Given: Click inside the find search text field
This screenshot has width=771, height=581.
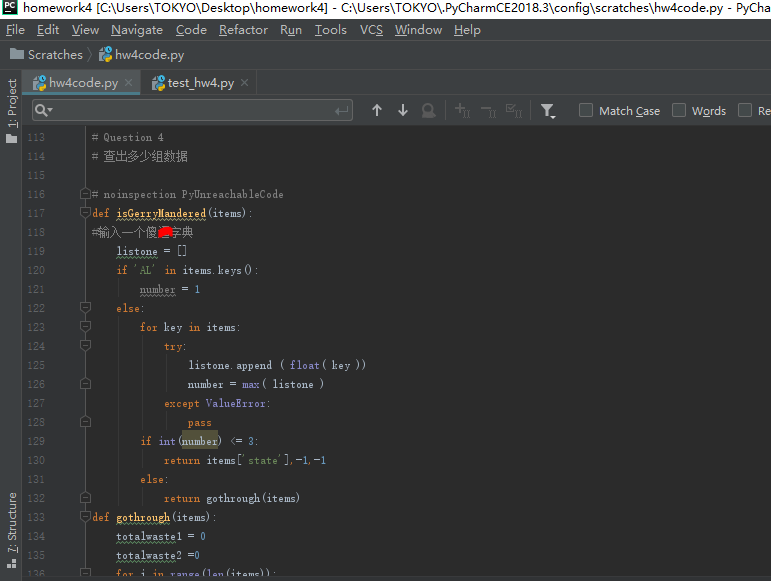Looking at the screenshot, I should tap(190, 111).
